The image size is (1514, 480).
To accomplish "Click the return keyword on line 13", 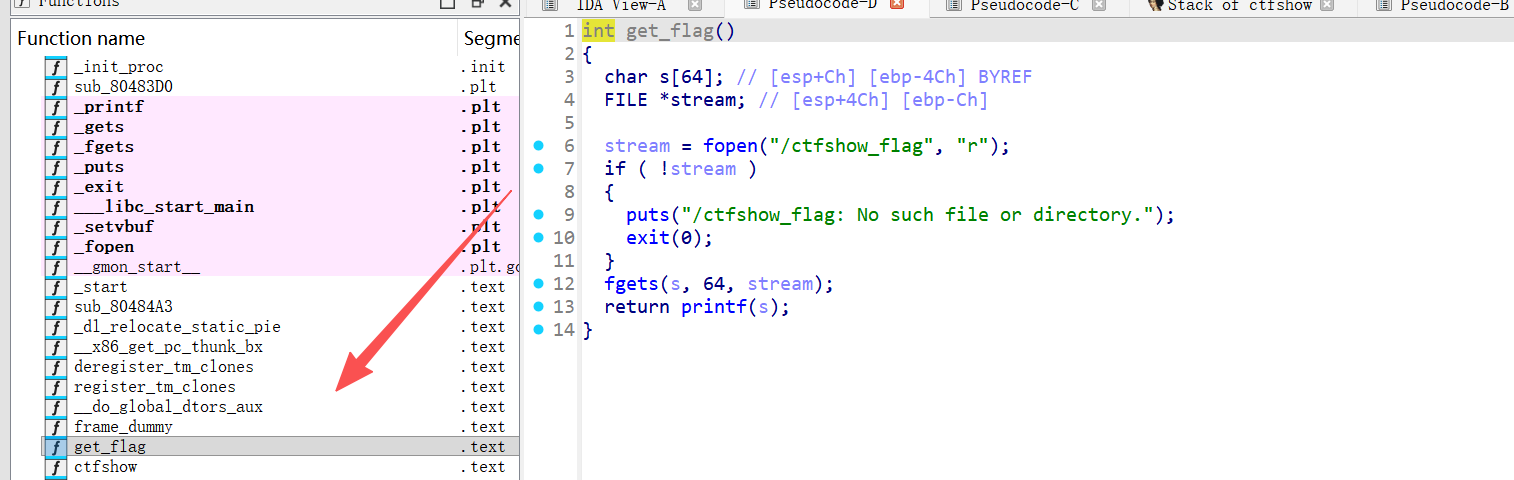I will pyautogui.click(x=637, y=307).
